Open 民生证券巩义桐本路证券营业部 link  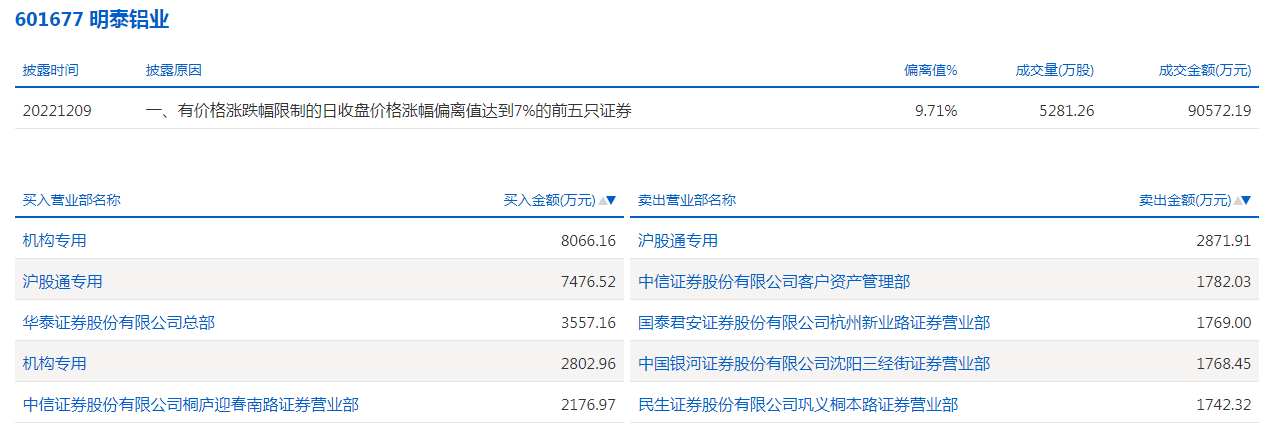pos(798,404)
